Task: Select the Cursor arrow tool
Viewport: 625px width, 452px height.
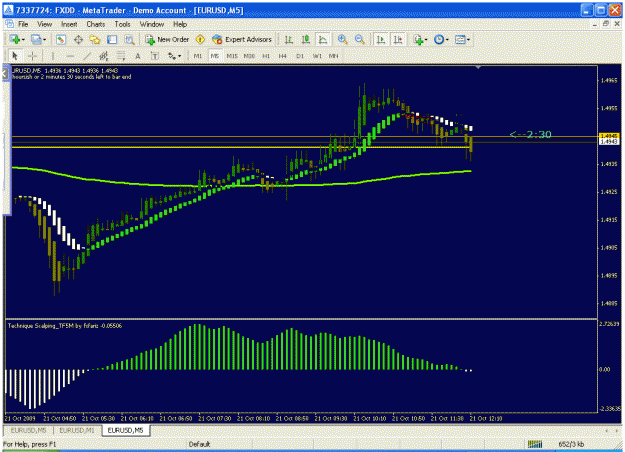Action: click(x=15, y=56)
